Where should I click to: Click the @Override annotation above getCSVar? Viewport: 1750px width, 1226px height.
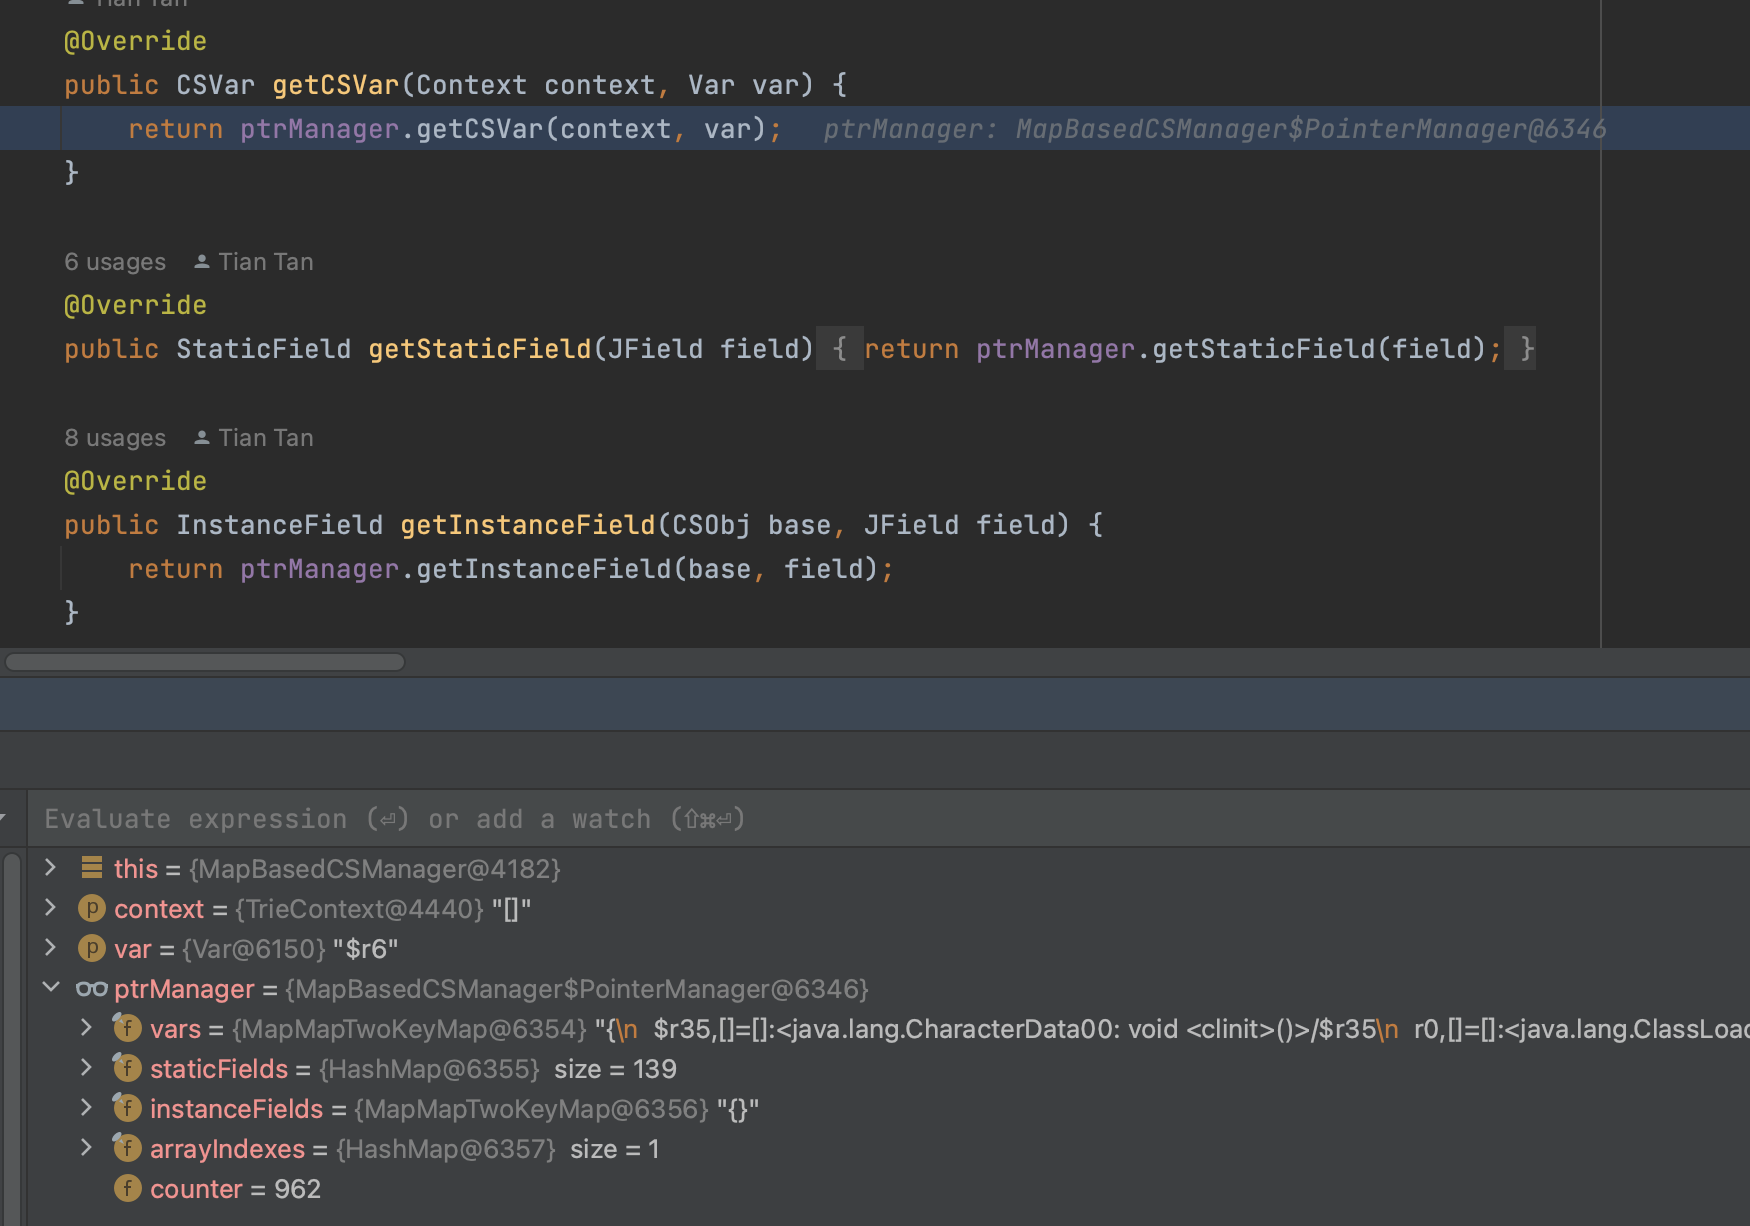coord(136,41)
